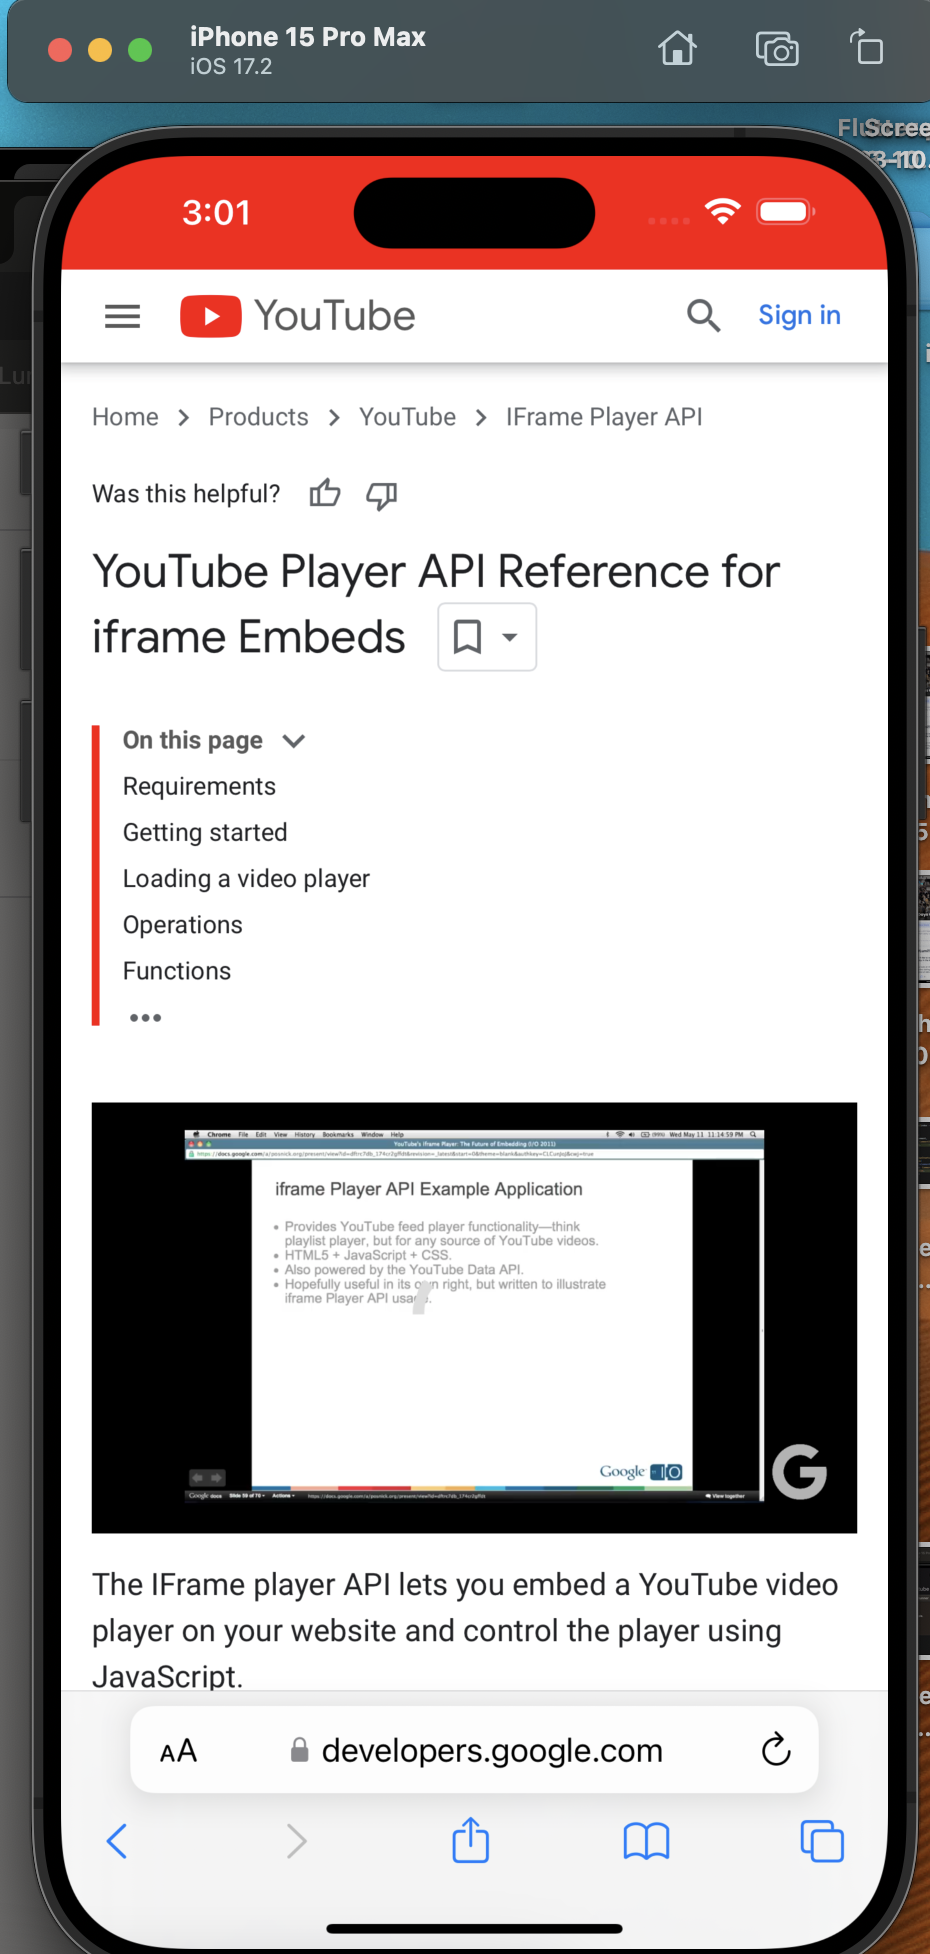Click the thumbs down icon
Image resolution: width=930 pixels, height=1954 pixels.
coord(381,494)
